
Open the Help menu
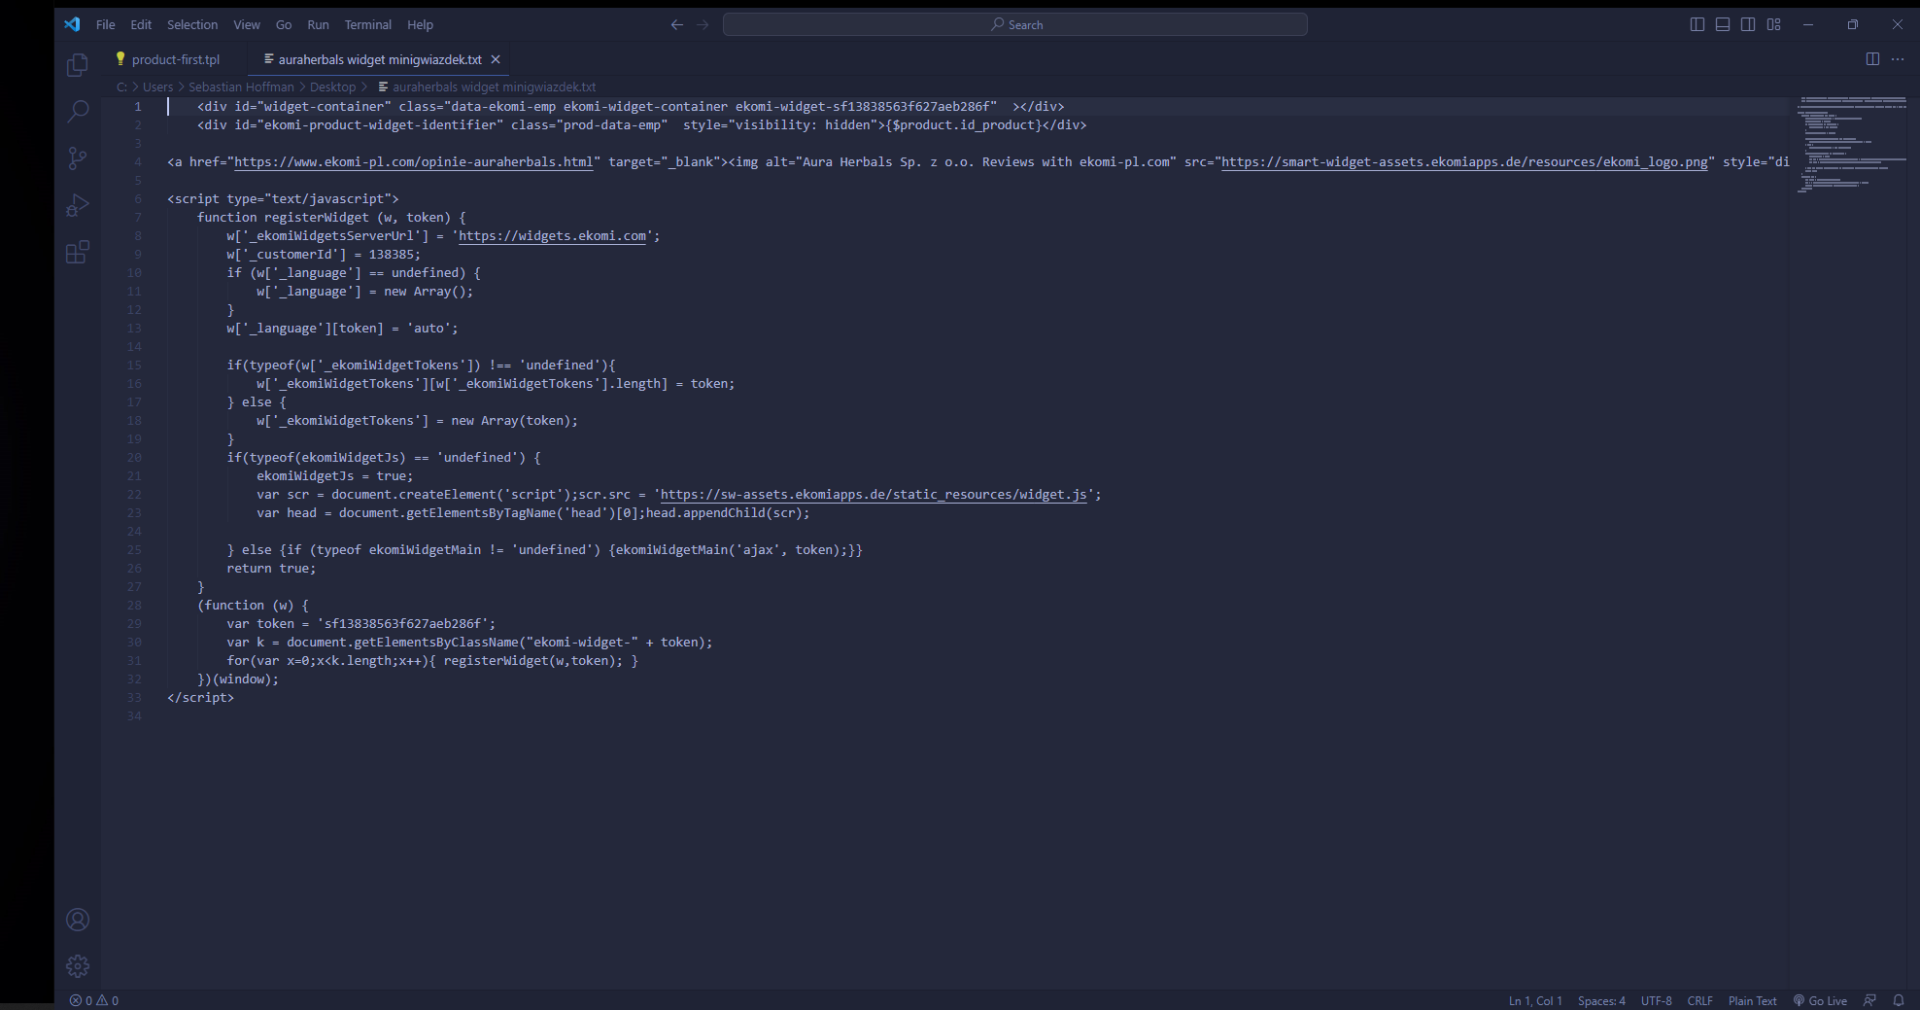coord(420,25)
